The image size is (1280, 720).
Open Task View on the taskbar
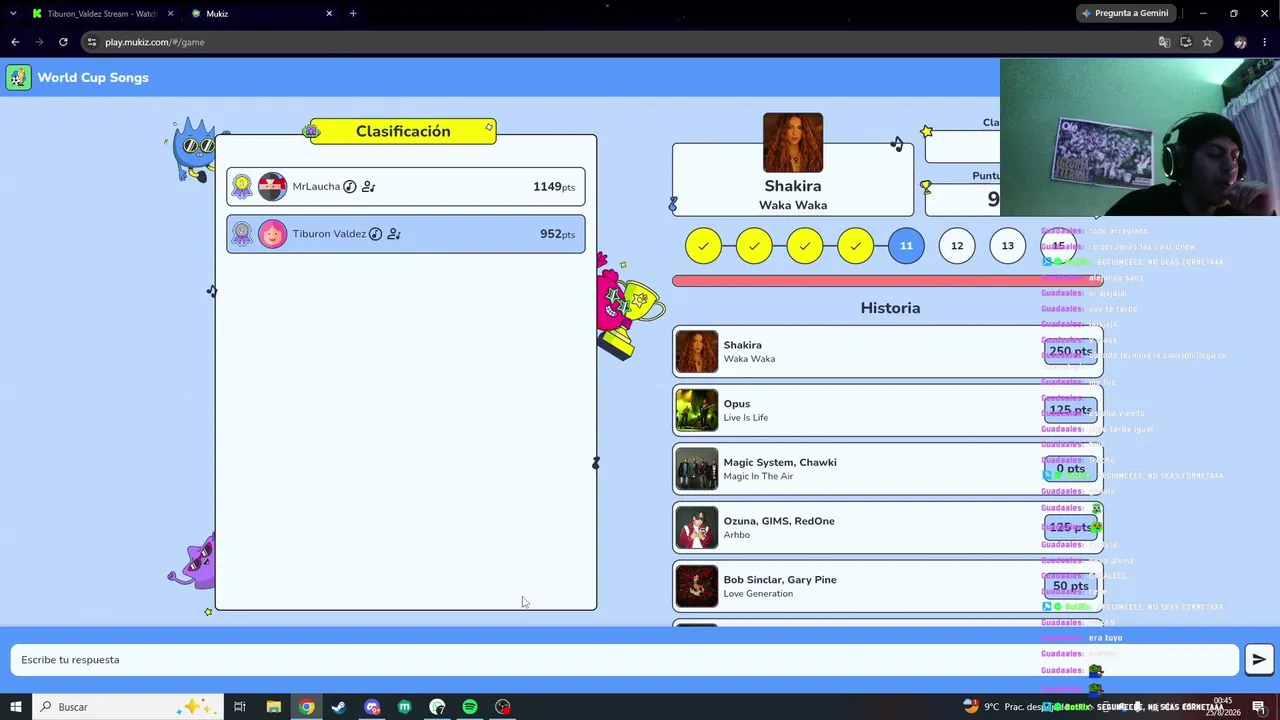(x=240, y=707)
